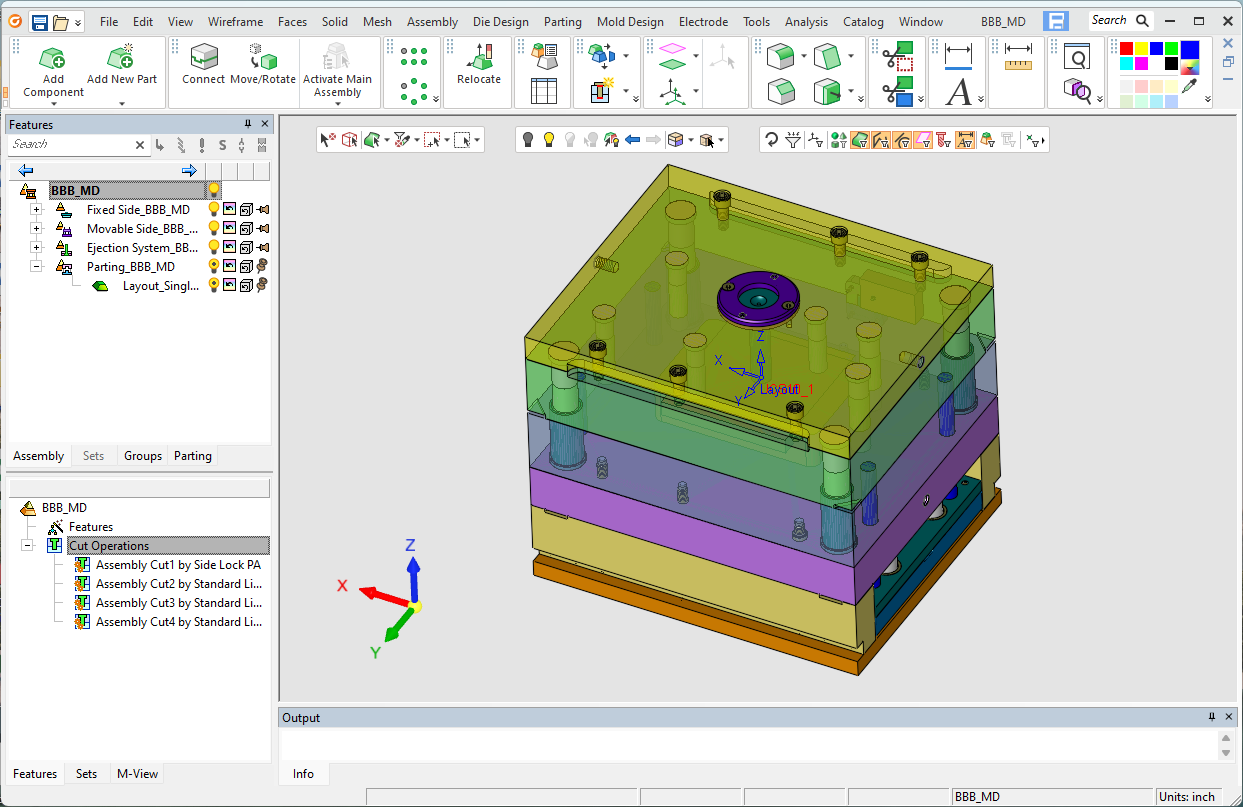Expand the Ejection System_BB tree node
1243x807 pixels.
tap(36, 248)
